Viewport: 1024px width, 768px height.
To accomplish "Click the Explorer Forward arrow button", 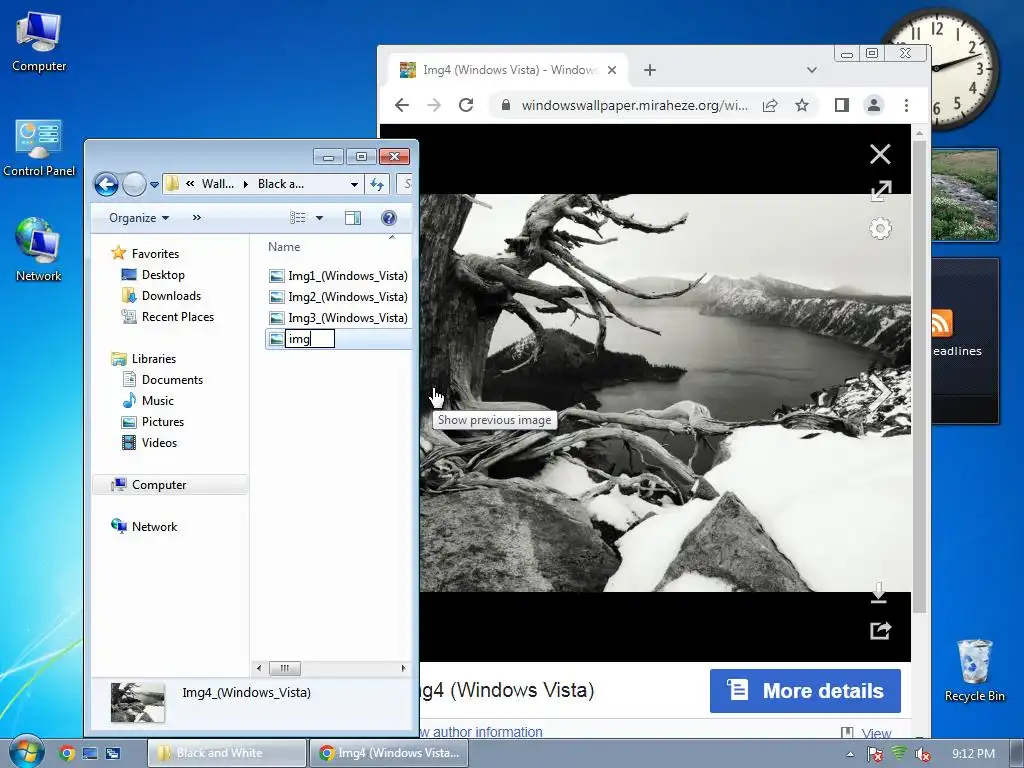I will (x=134, y=185).
